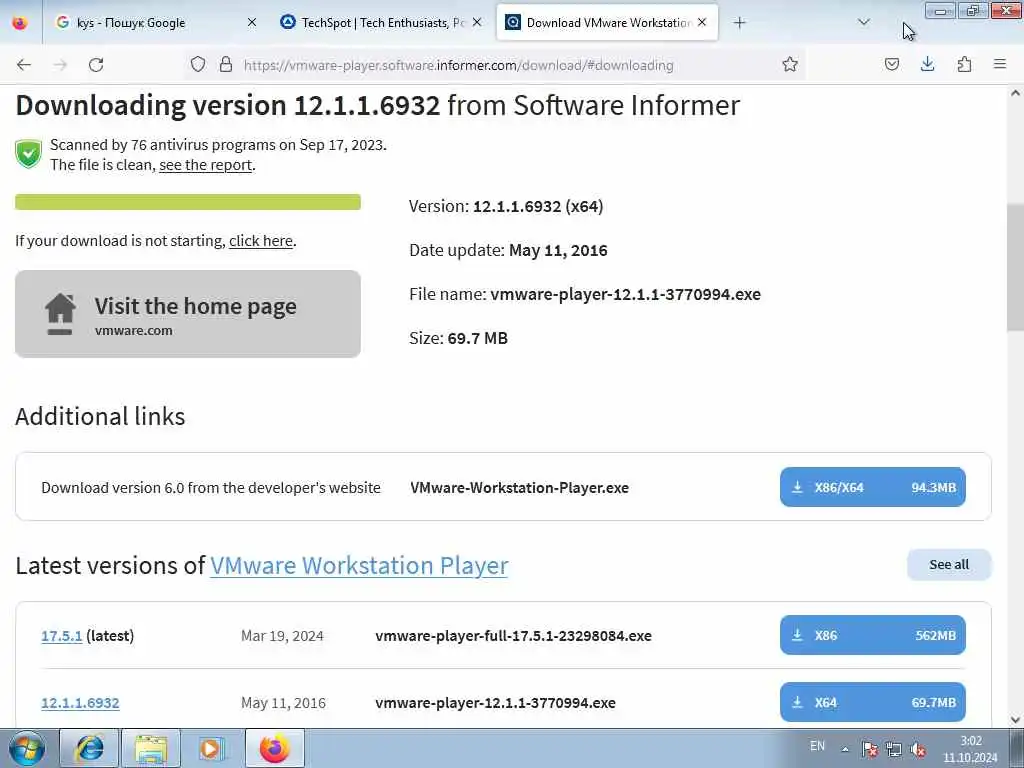Click the green download progress bar
The height and width of the screenshot is (768, 1024).
click(x=188, y=202)
